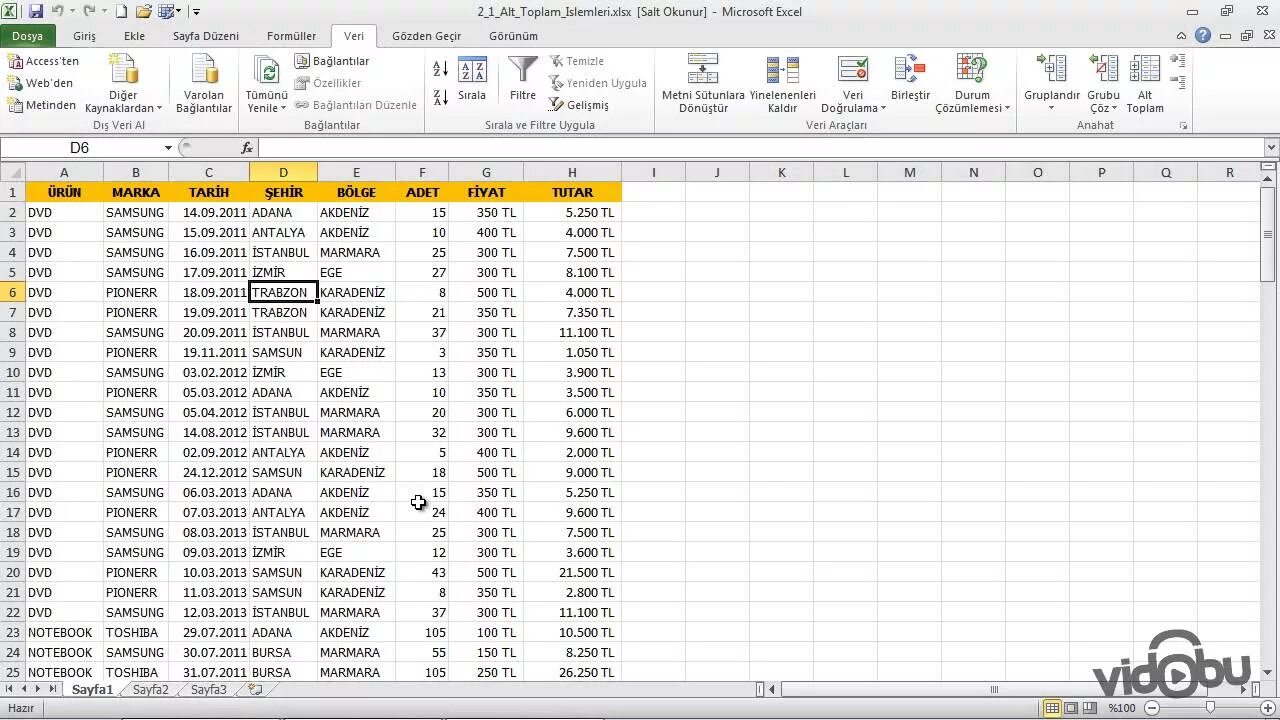Click the Page Break Preview status bar icon
Screen dimensions: 1280x720
1090,708
